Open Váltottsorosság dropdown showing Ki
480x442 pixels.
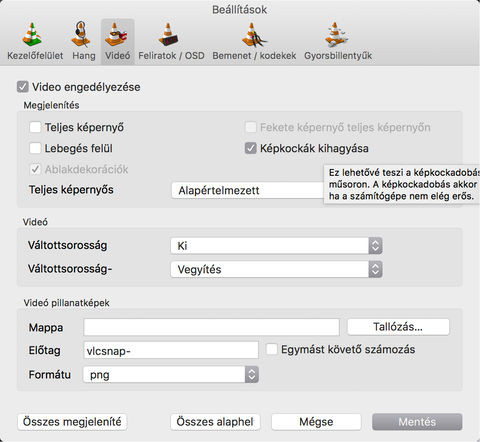276,246
